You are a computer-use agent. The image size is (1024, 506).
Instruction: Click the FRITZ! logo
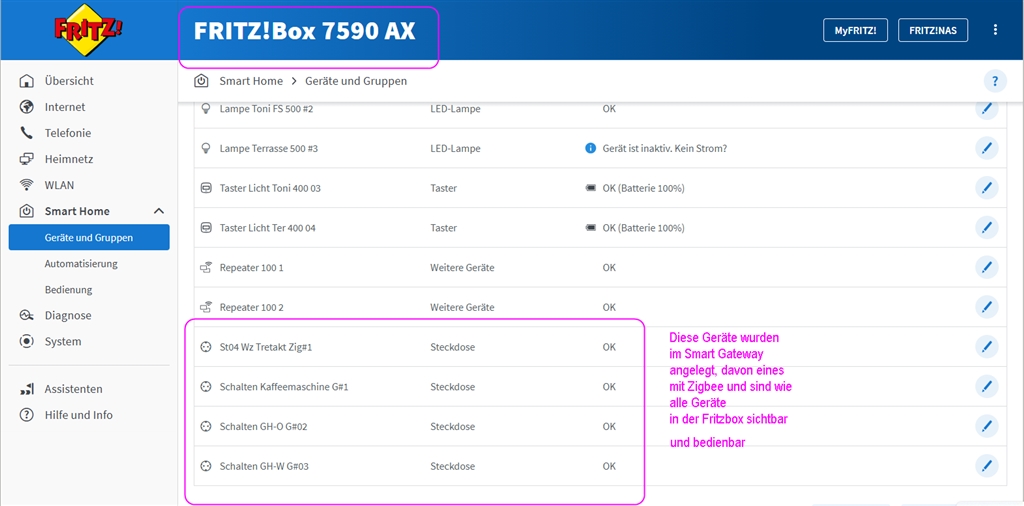[x=89, y=30]
